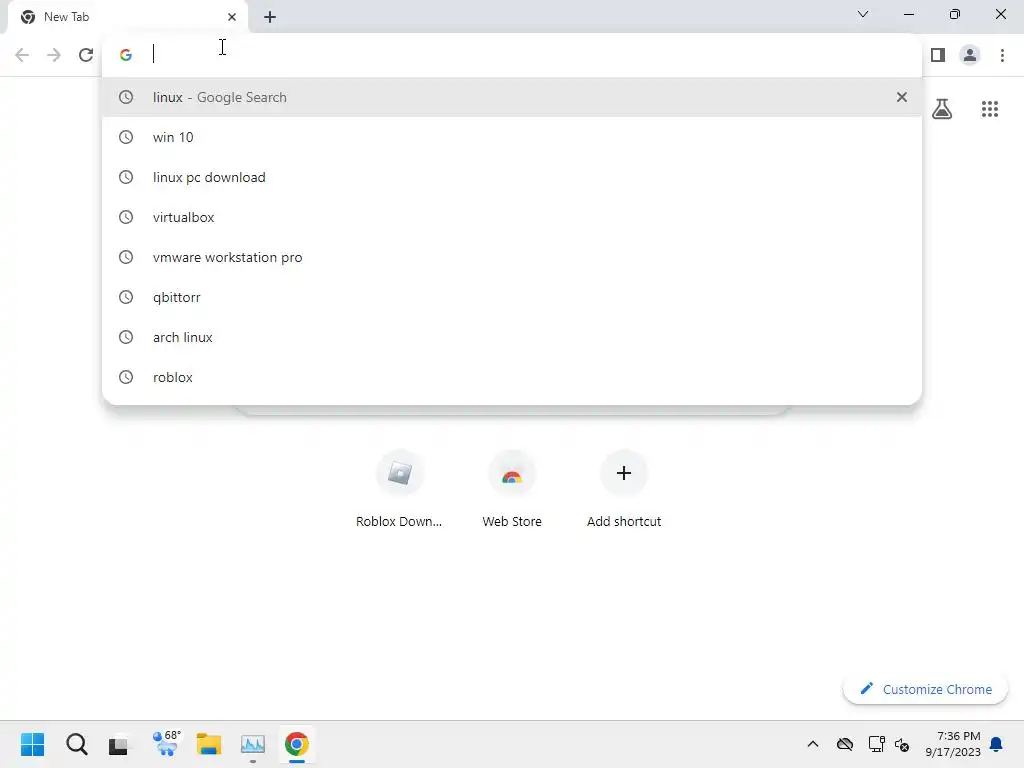1024x768 pixels.
Task: Open the notifications bell
Action: [x=996, y=744]
